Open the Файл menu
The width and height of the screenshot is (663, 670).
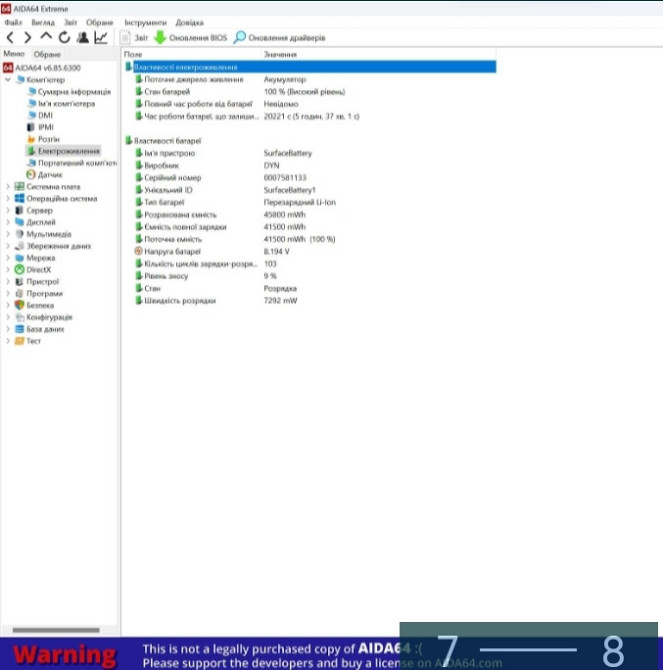11,21
